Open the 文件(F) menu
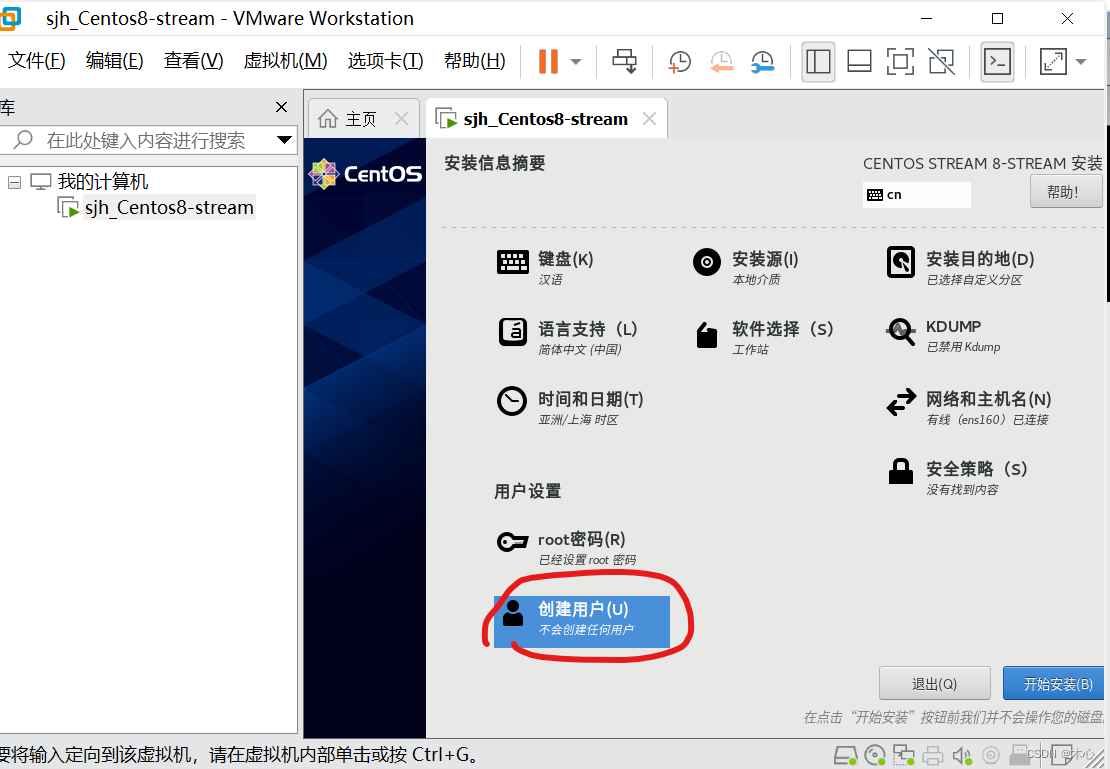 pos(36,61)
